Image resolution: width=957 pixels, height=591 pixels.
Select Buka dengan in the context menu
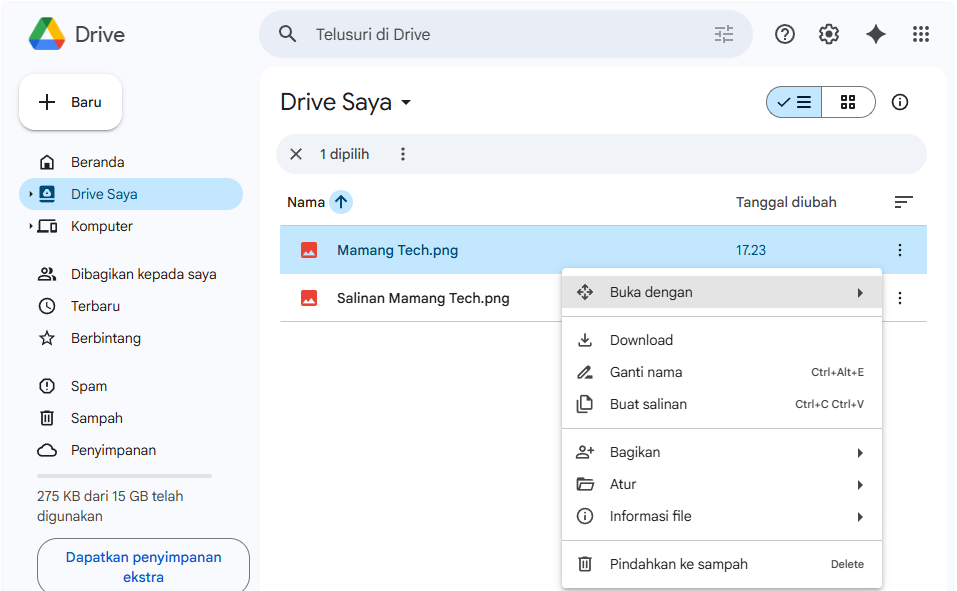[721, 292]
